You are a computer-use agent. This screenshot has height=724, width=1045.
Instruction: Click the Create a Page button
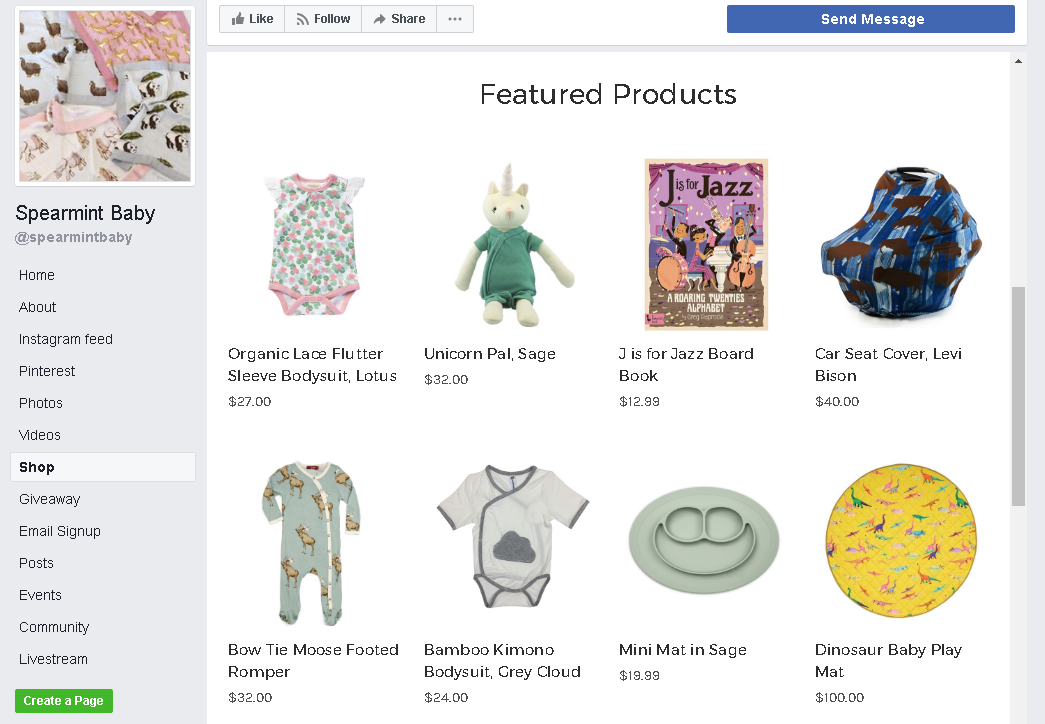[64, 701]
